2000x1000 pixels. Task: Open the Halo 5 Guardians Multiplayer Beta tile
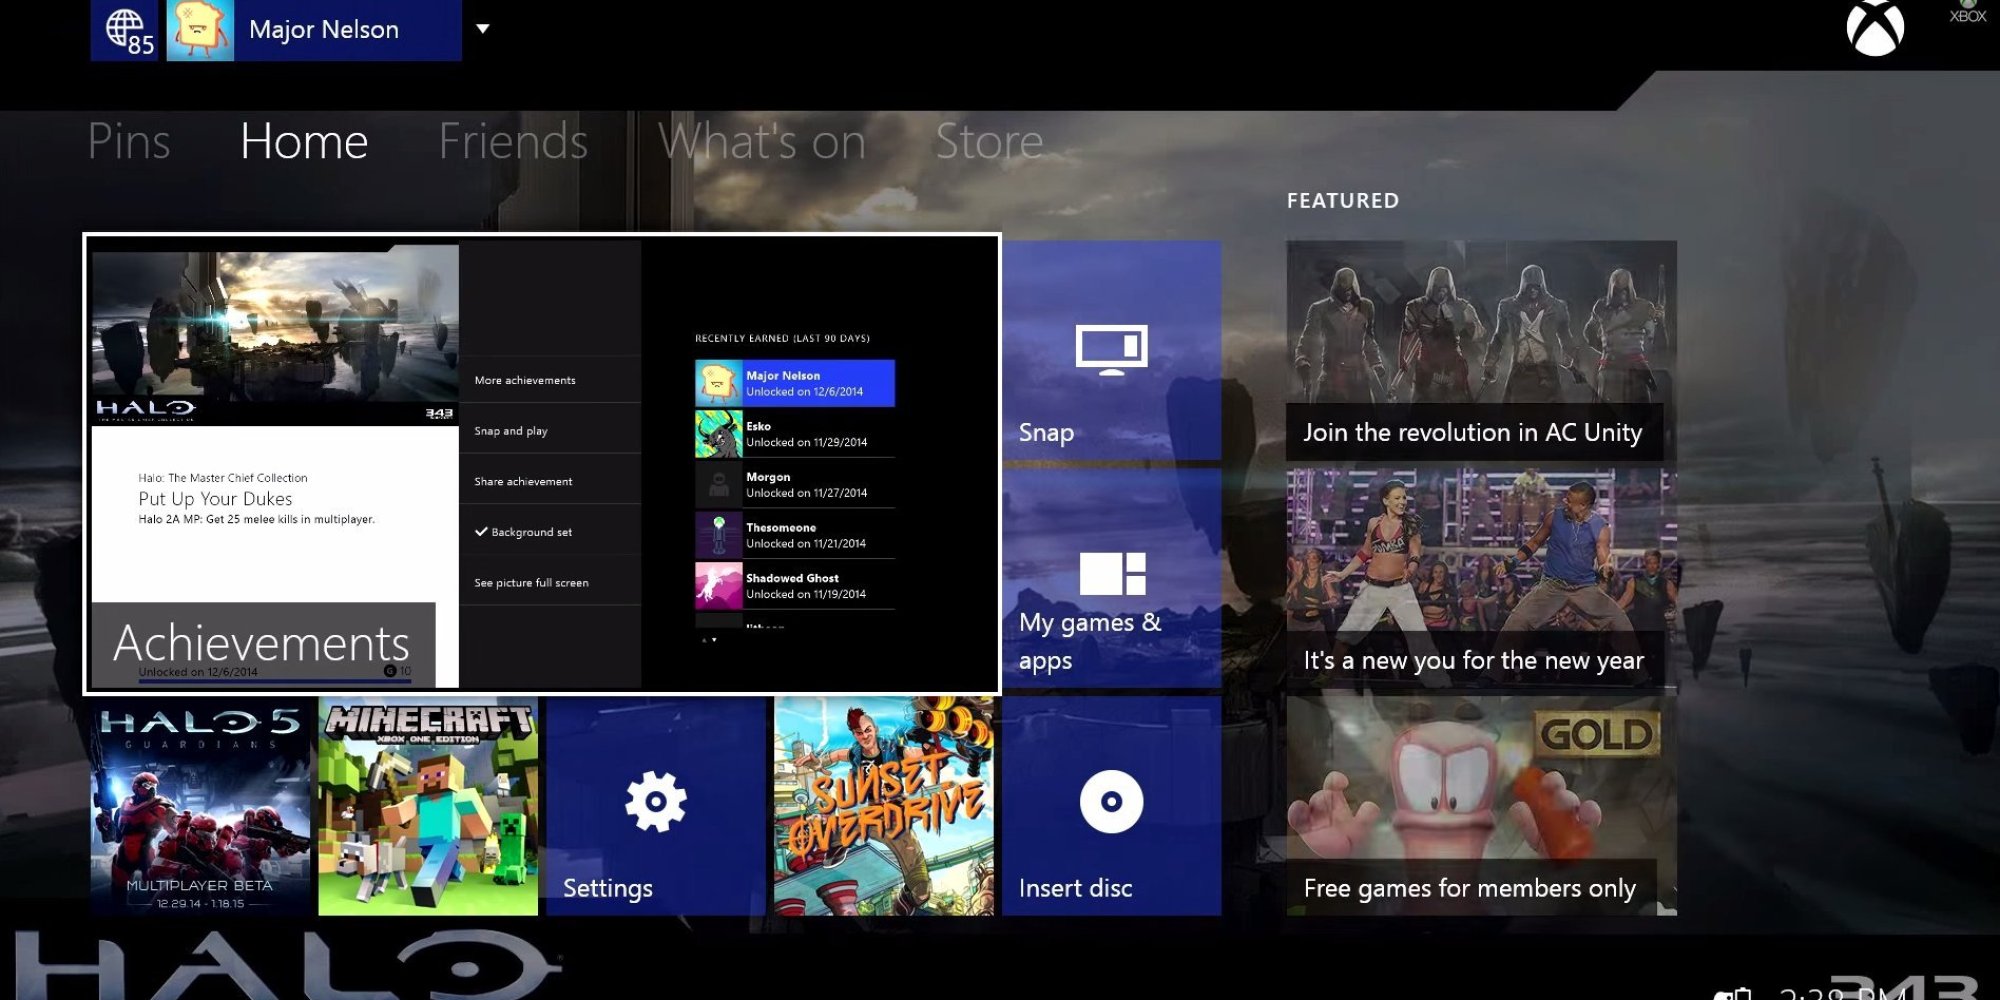point(197,810)
